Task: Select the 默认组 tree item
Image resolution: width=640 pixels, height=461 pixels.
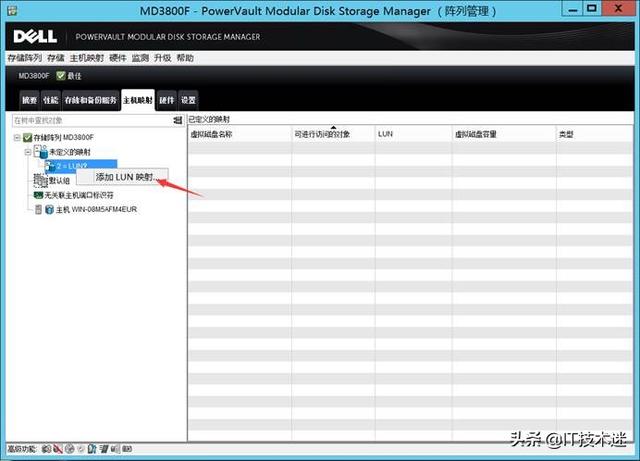Action: [x=59, y=180]
